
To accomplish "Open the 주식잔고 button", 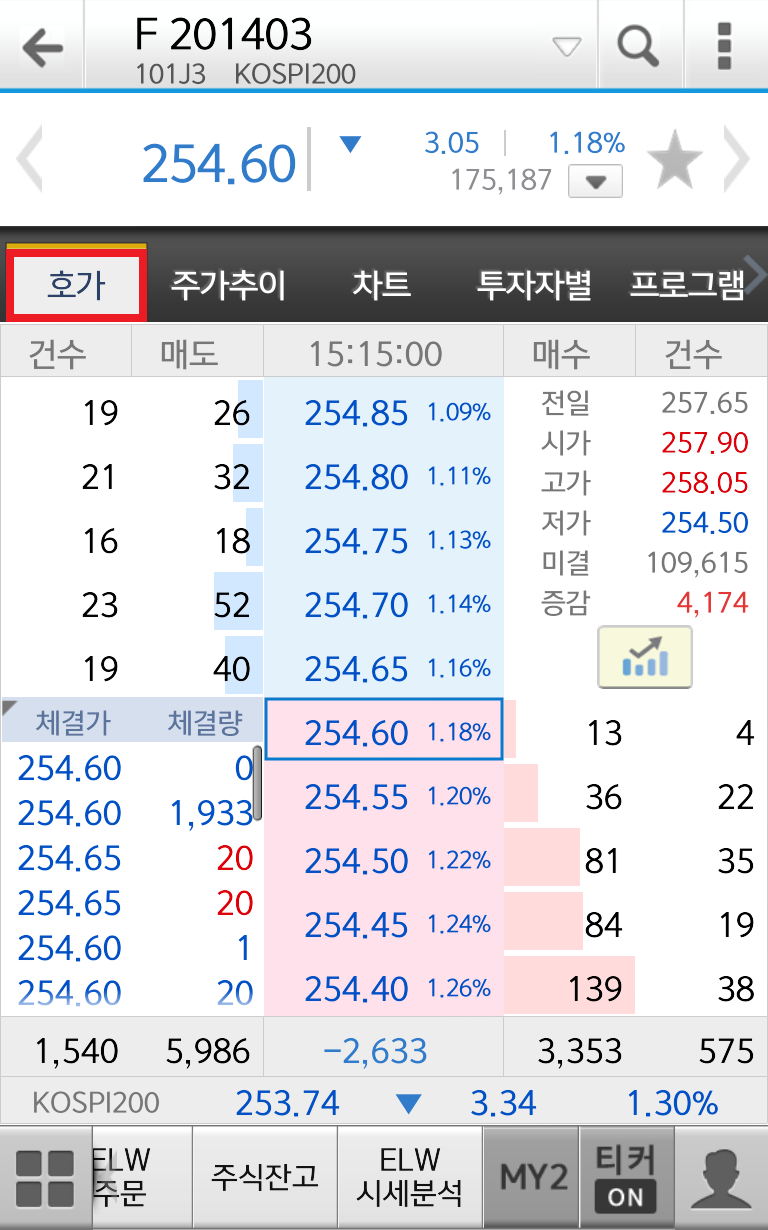I will (264, 1178).
